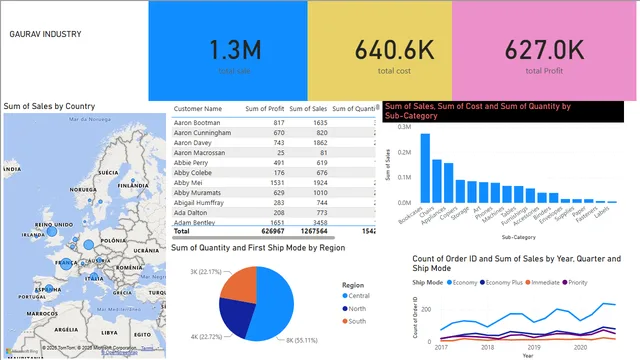Filter by North in the Region legend
Image resolution: width=640 pixels, height=360 pixels.
coord(354,309)
